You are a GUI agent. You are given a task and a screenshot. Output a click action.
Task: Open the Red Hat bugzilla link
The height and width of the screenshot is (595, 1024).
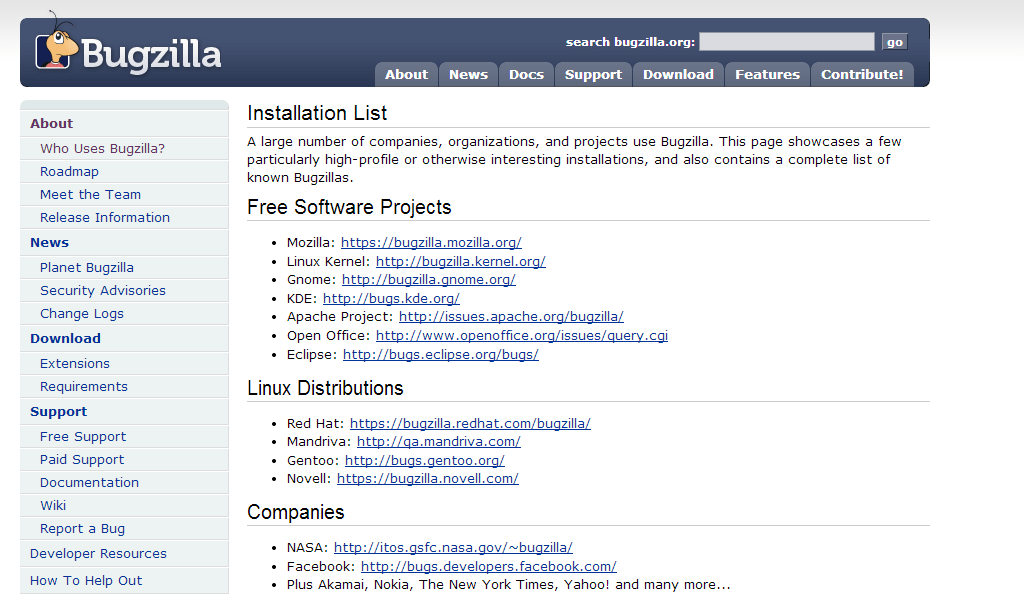click(470, 424)
